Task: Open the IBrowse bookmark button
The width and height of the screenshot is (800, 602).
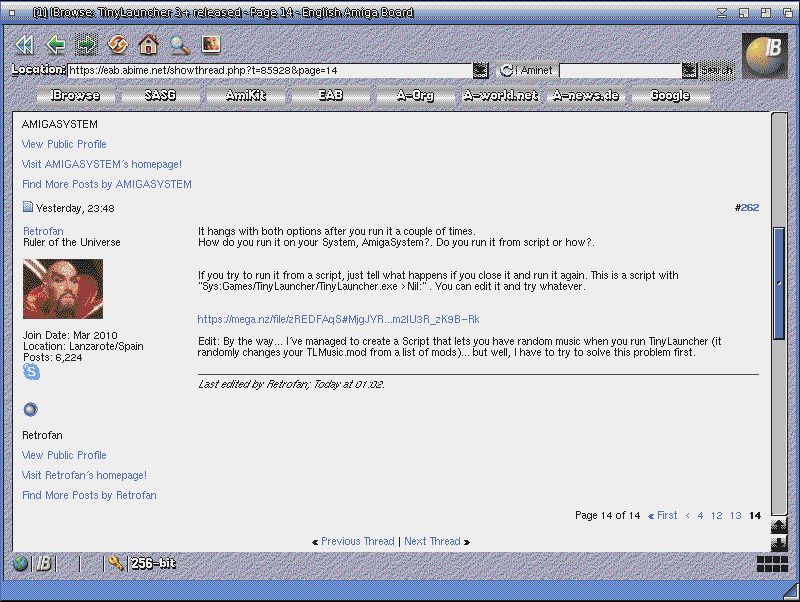Action: pyautogui.click(x=76, y=95)
